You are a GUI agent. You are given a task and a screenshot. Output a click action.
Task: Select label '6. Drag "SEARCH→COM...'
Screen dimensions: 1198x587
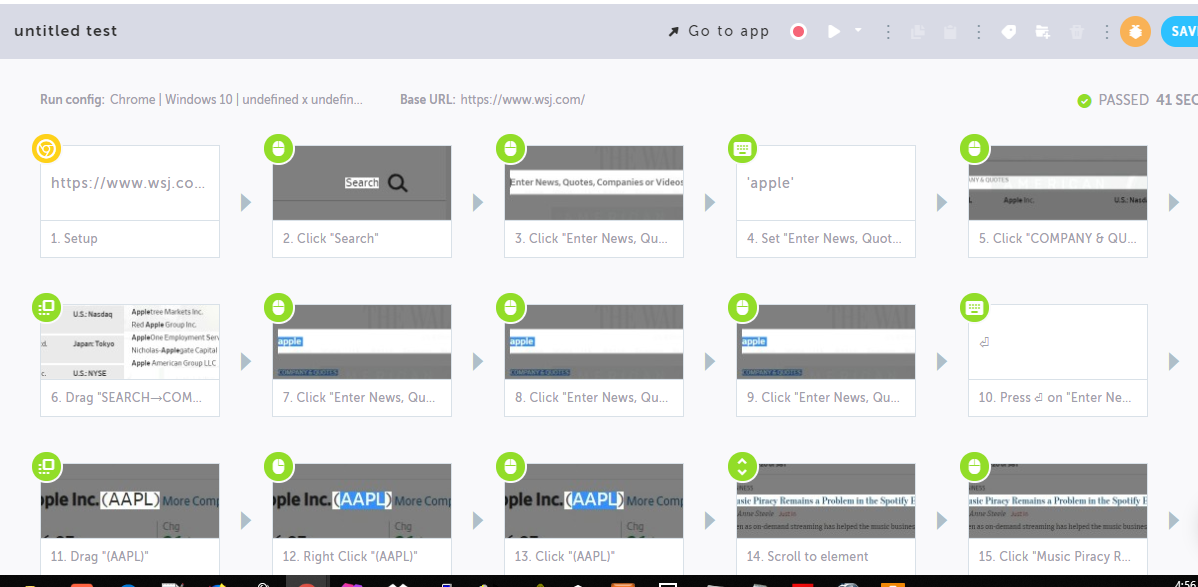click(x=127, y=397)
